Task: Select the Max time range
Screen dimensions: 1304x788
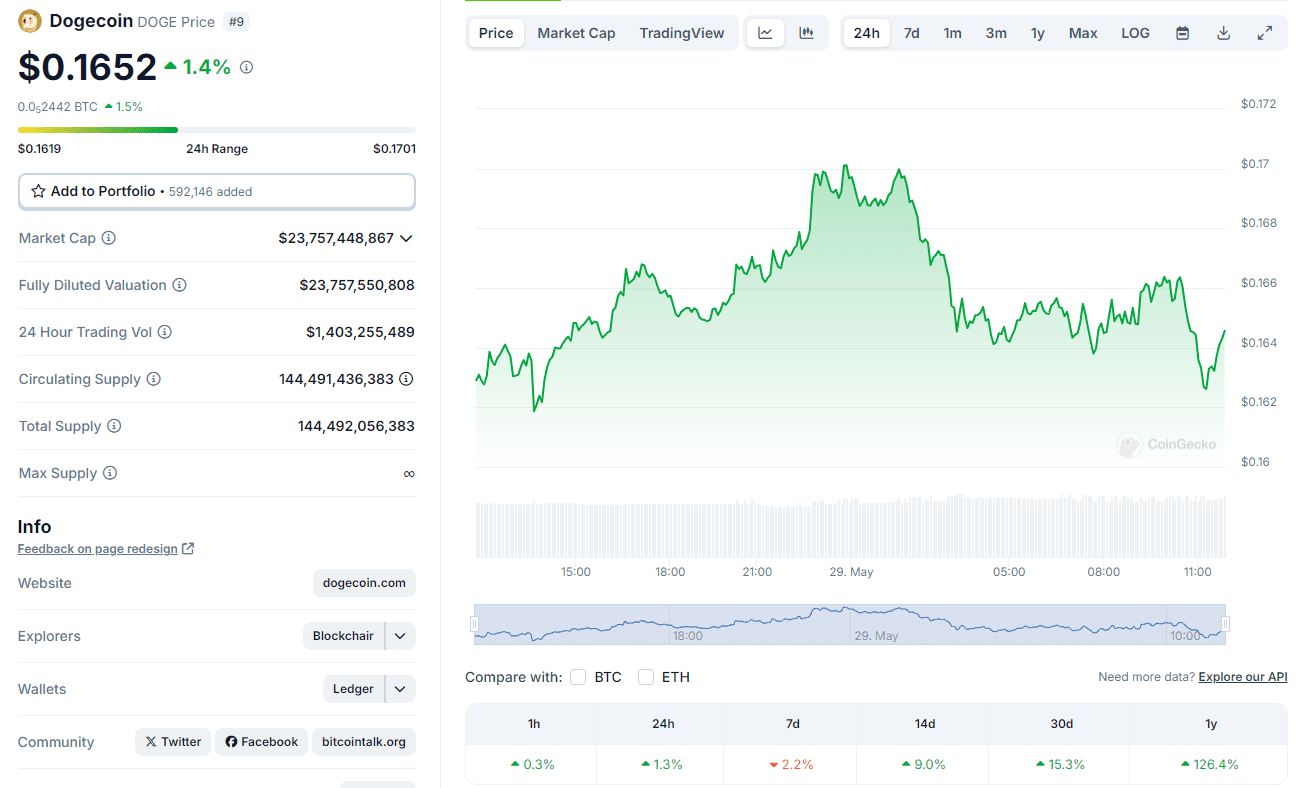Action: [x=1083, y=33]
